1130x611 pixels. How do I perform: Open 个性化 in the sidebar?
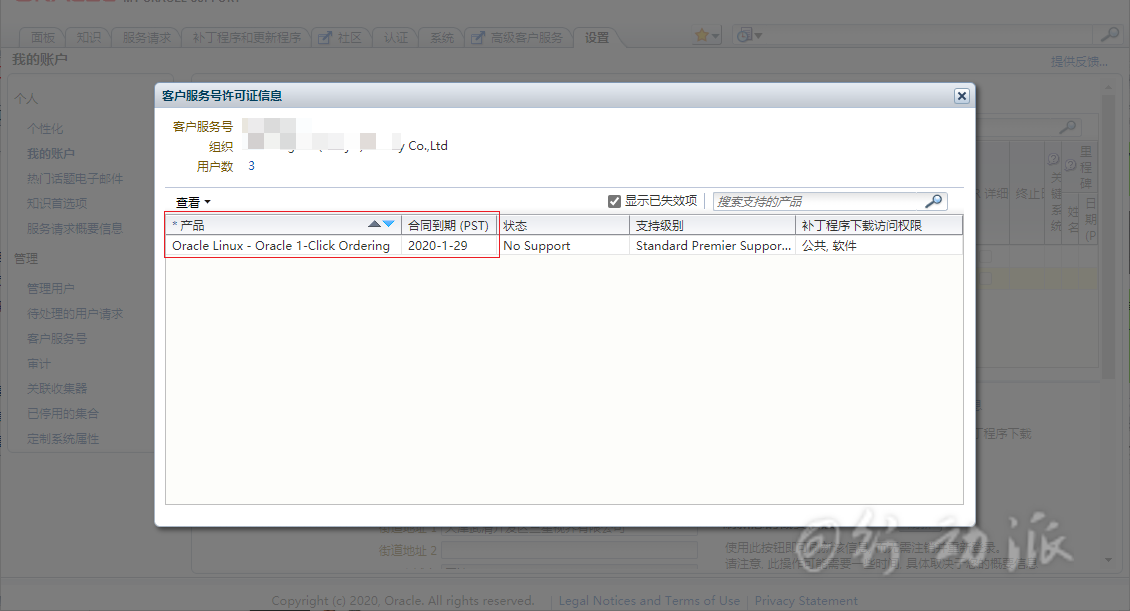click(45, 129)
